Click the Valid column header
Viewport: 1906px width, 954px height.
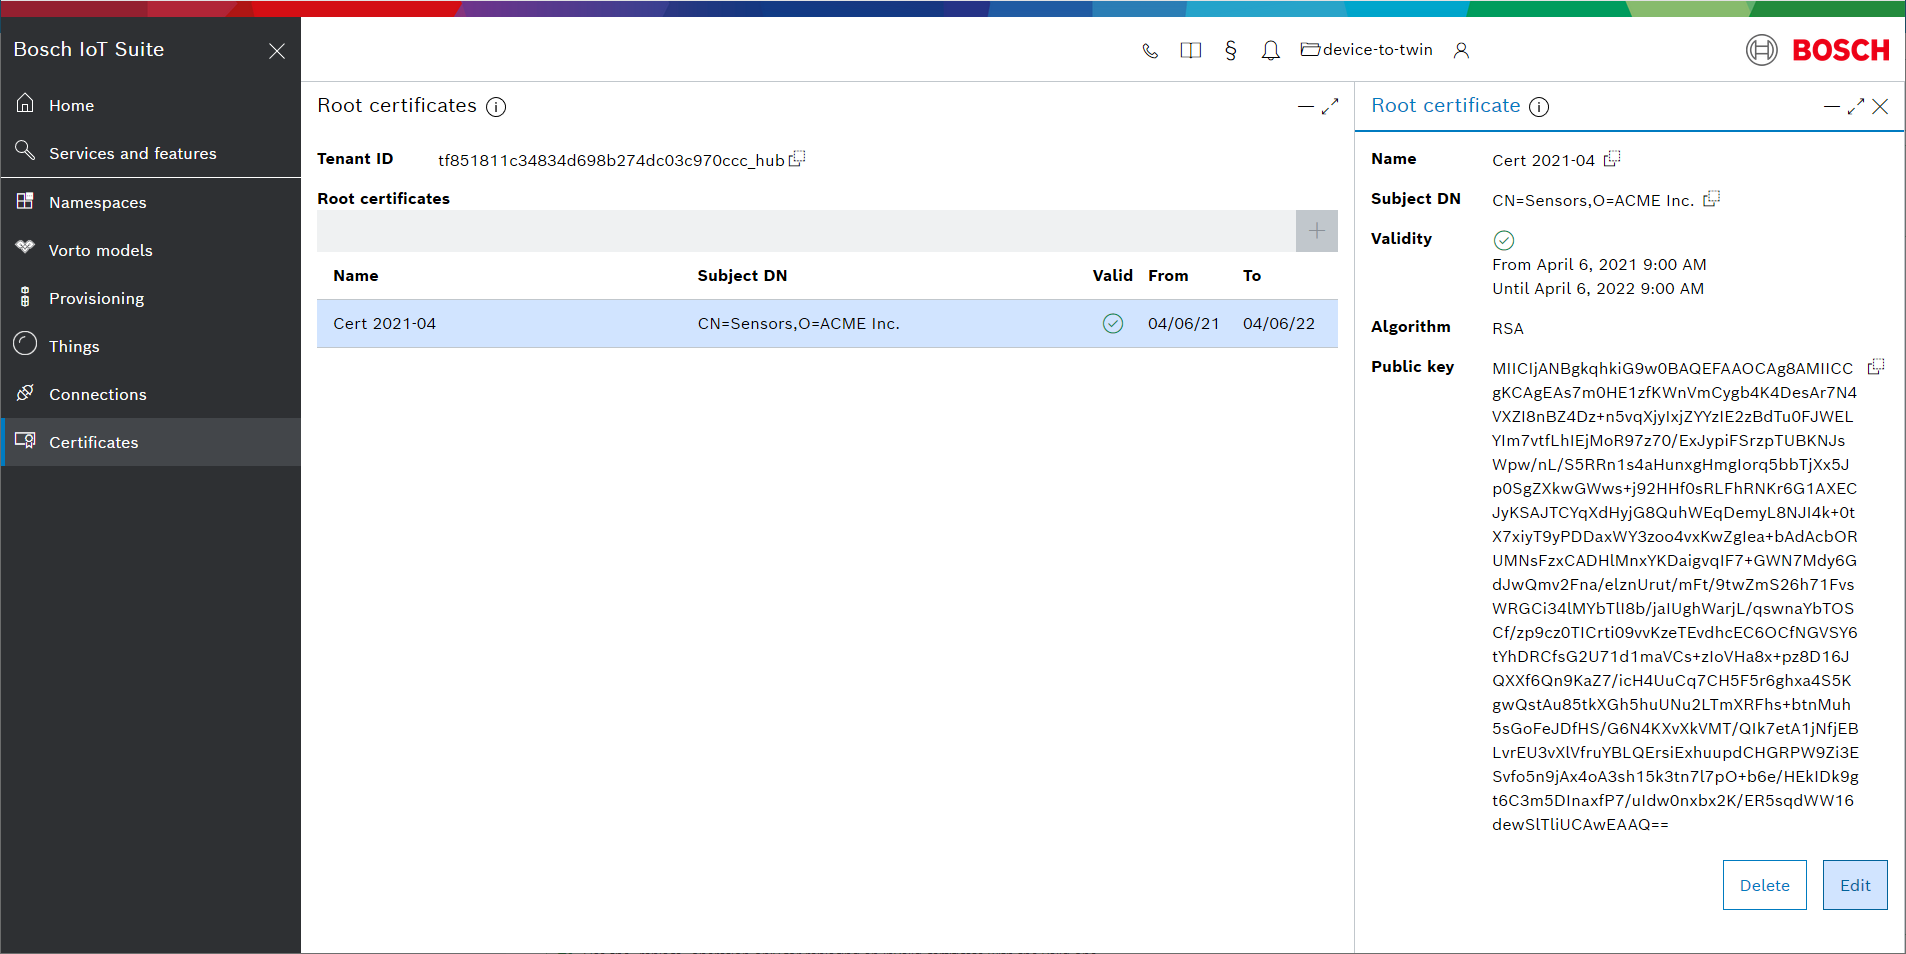click(1112, 276)
